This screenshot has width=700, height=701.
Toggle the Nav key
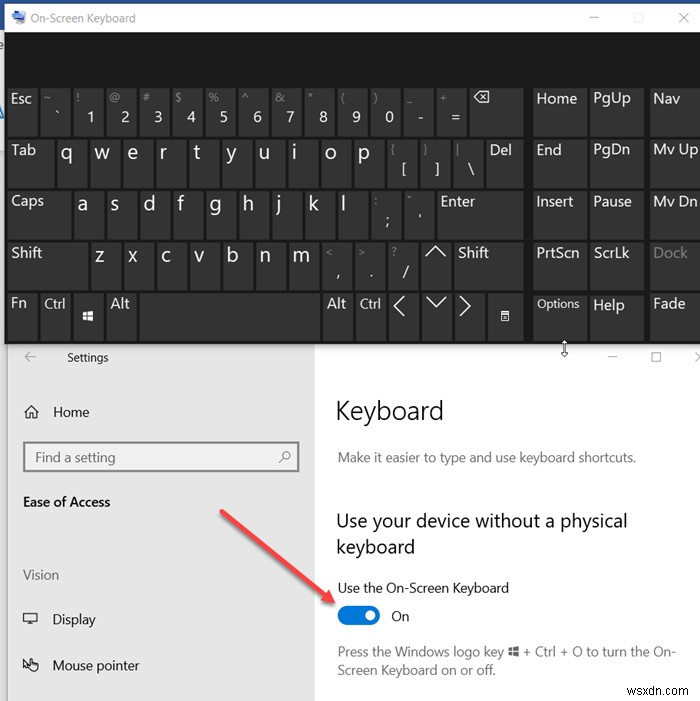point(675,112)
